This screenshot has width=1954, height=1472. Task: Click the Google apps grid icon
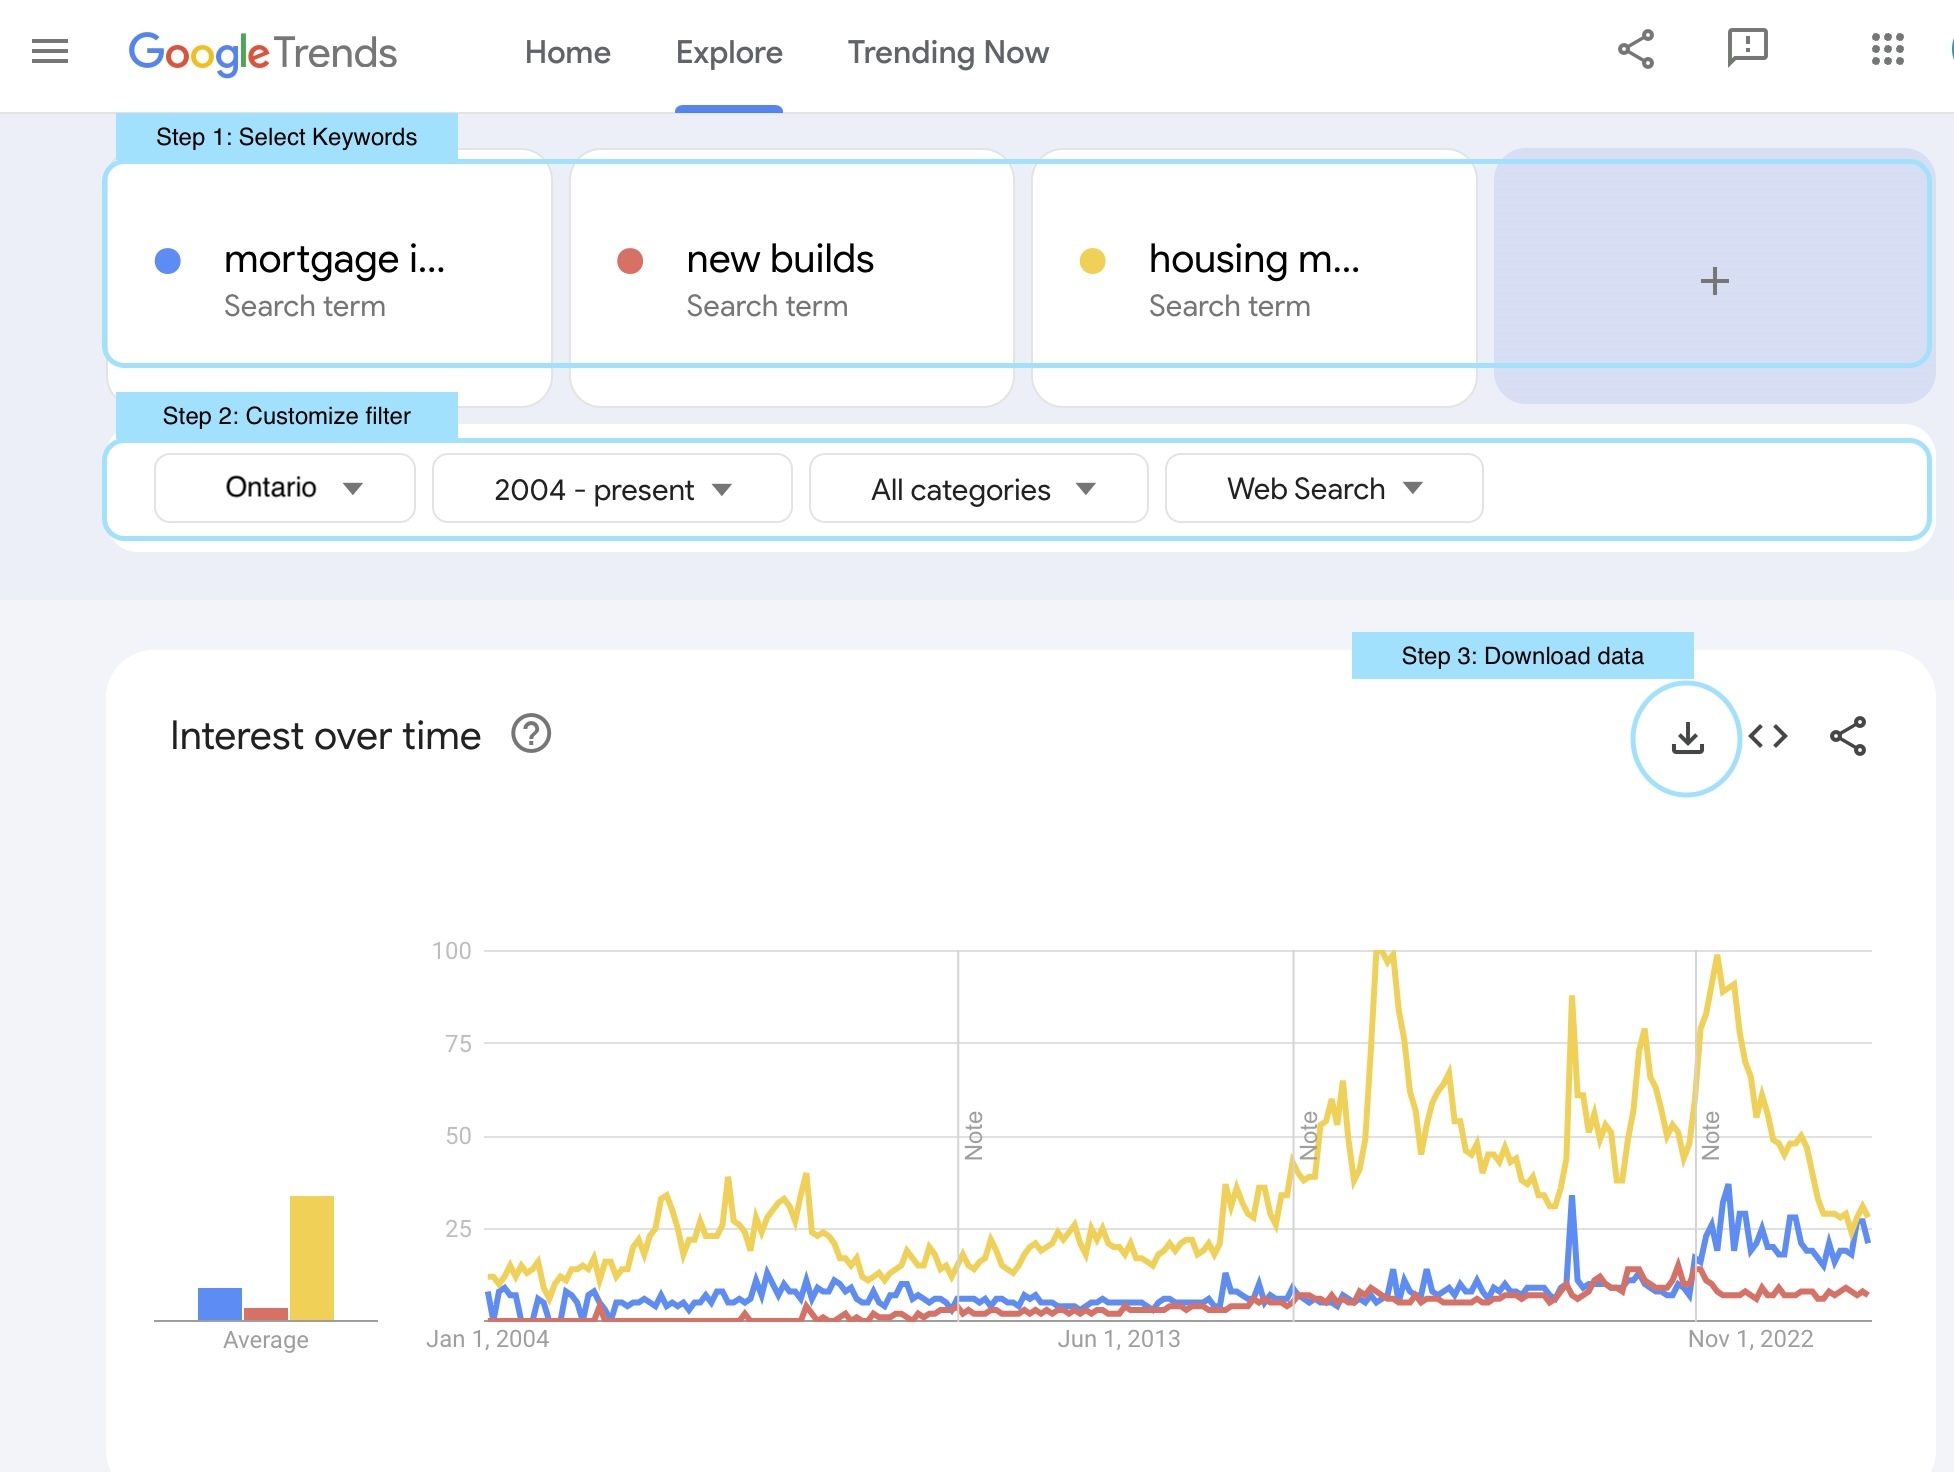click(x=1886, y=49)
